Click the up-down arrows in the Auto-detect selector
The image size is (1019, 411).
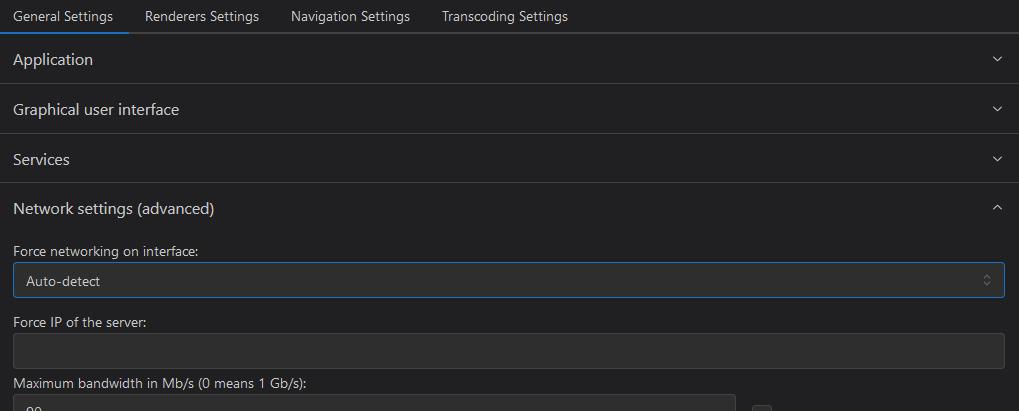pyautogui.click(x=987, y=280)
